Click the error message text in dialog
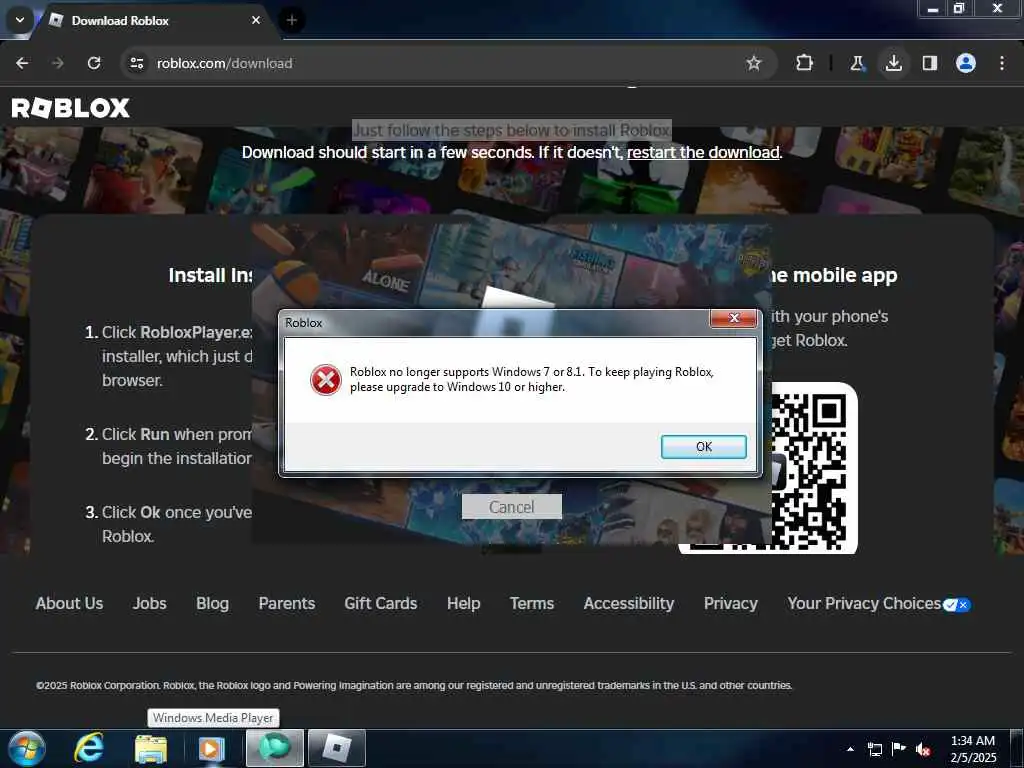The image size is (1024, 768). pos(532,379)
